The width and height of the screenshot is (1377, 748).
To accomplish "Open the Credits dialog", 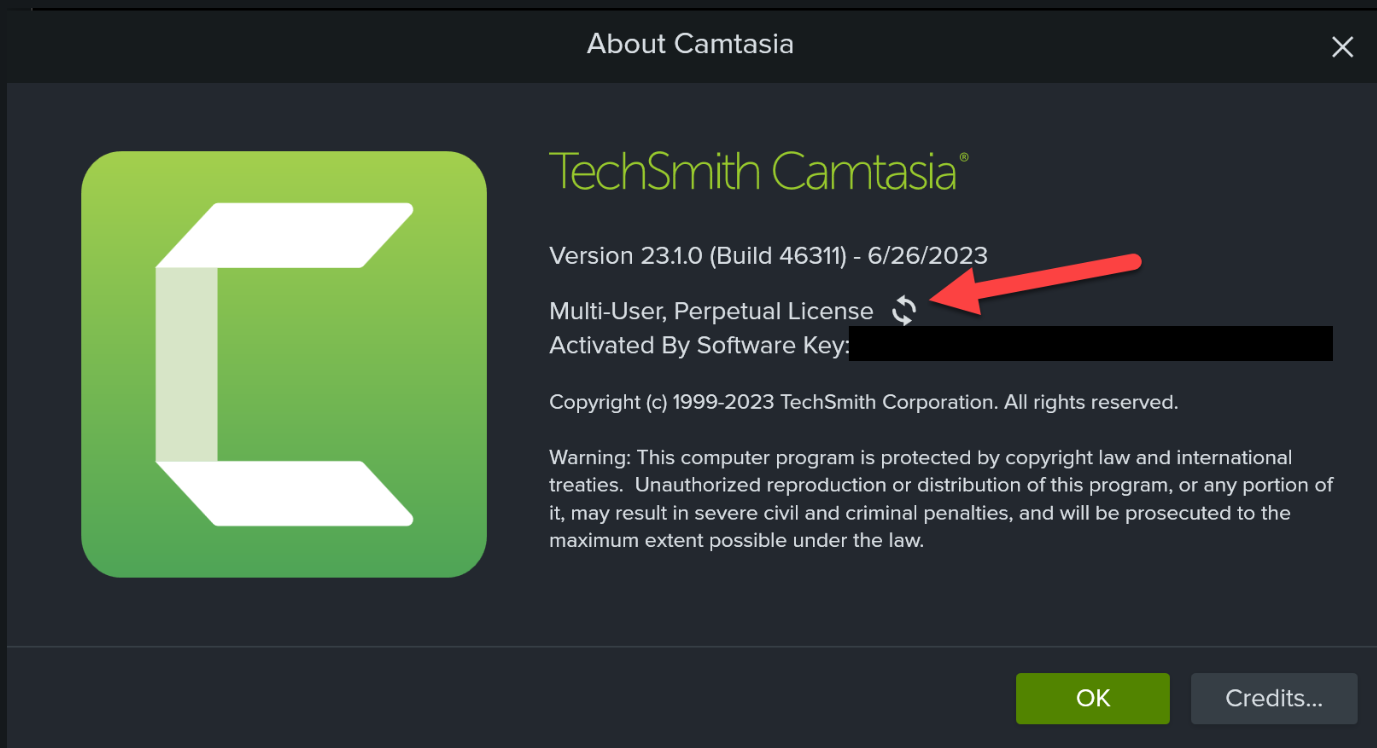I will coord(1273,698).
